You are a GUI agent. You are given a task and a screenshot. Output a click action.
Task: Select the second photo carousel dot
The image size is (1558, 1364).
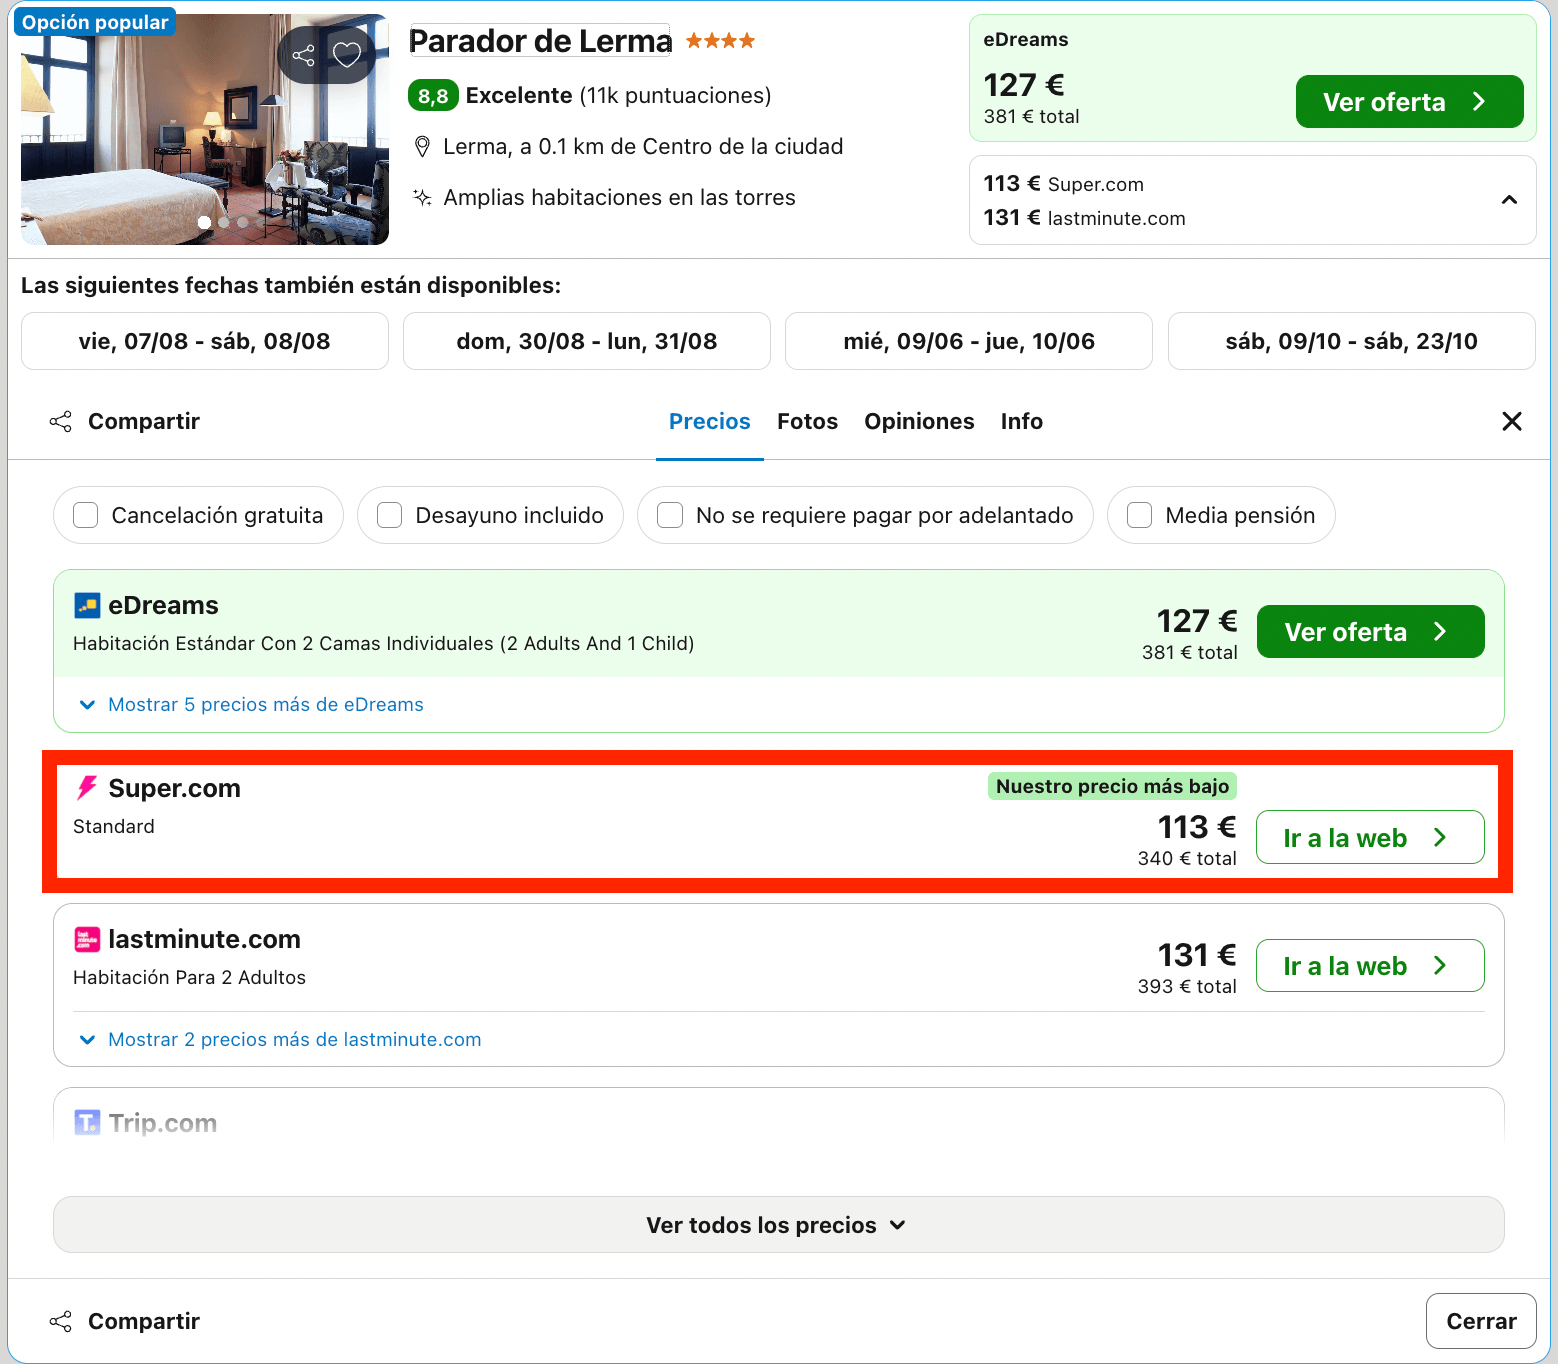pos(224,223)
